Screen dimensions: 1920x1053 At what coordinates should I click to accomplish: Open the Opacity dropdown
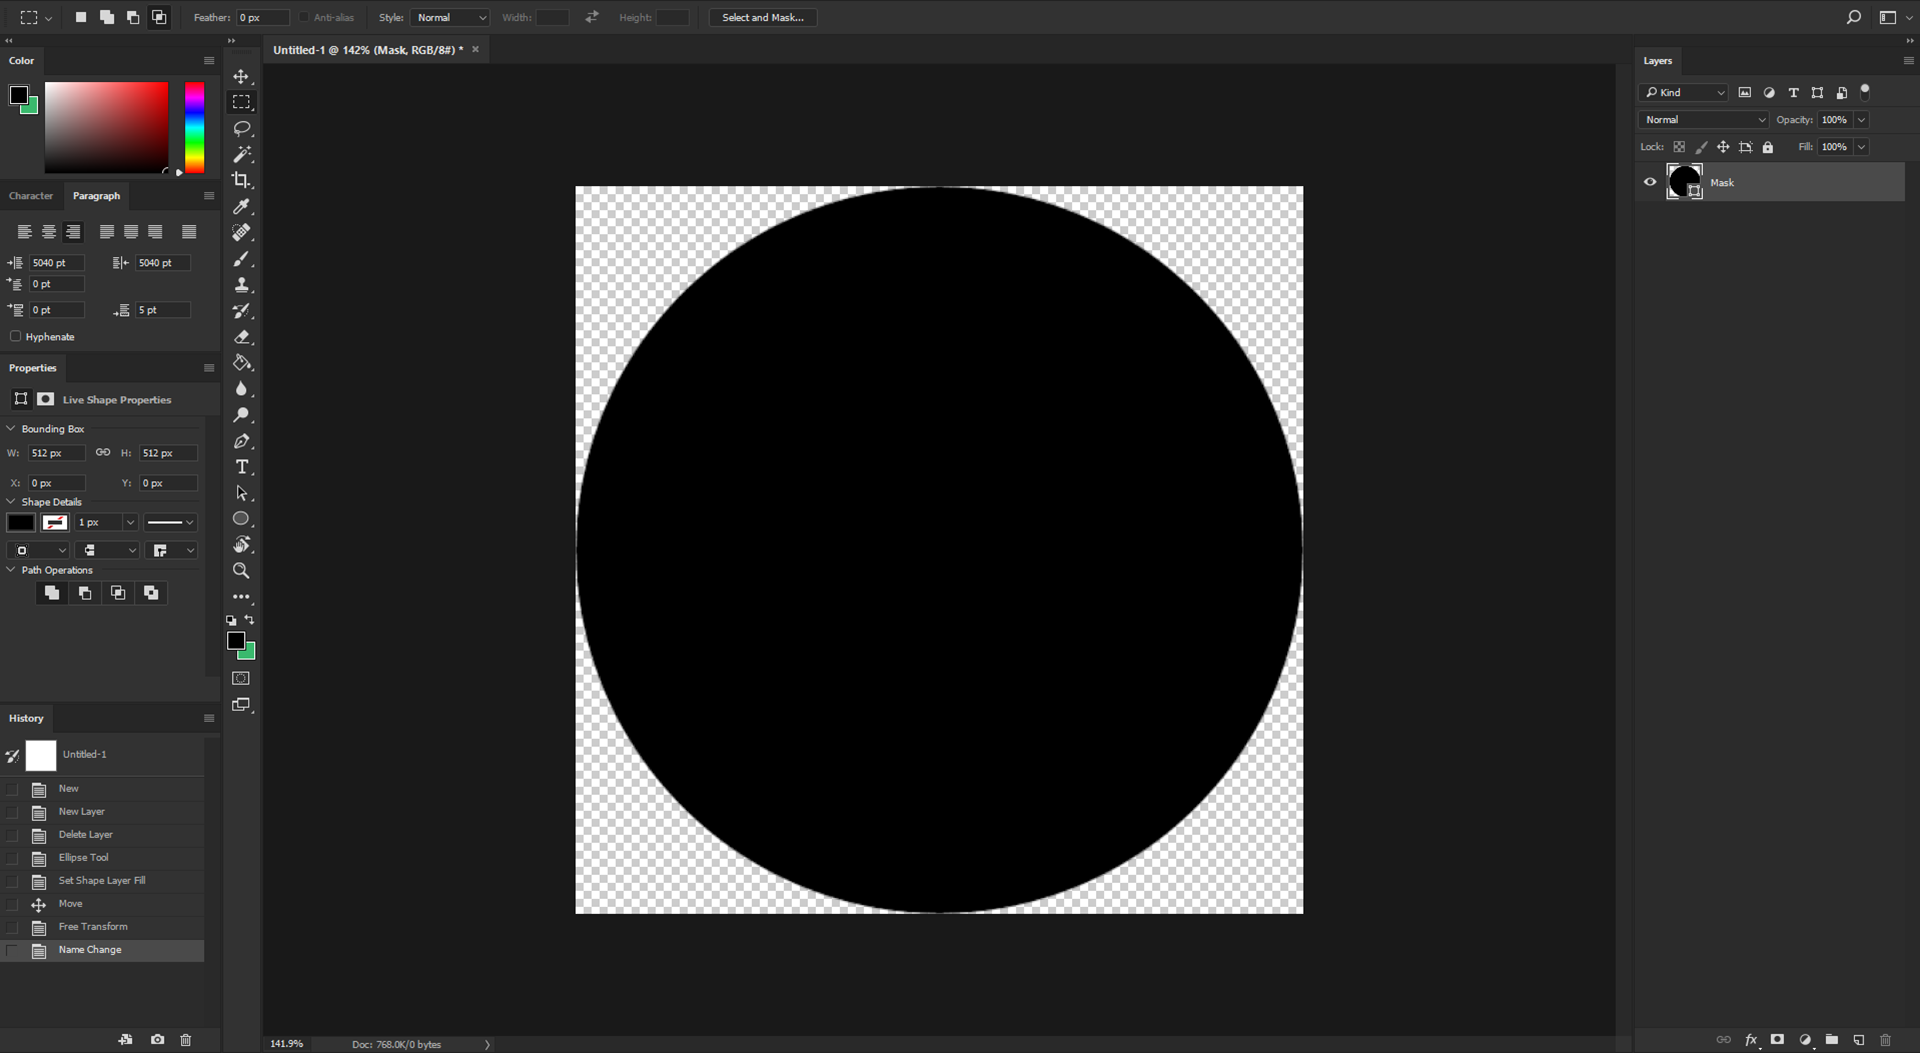[1862, 119]
